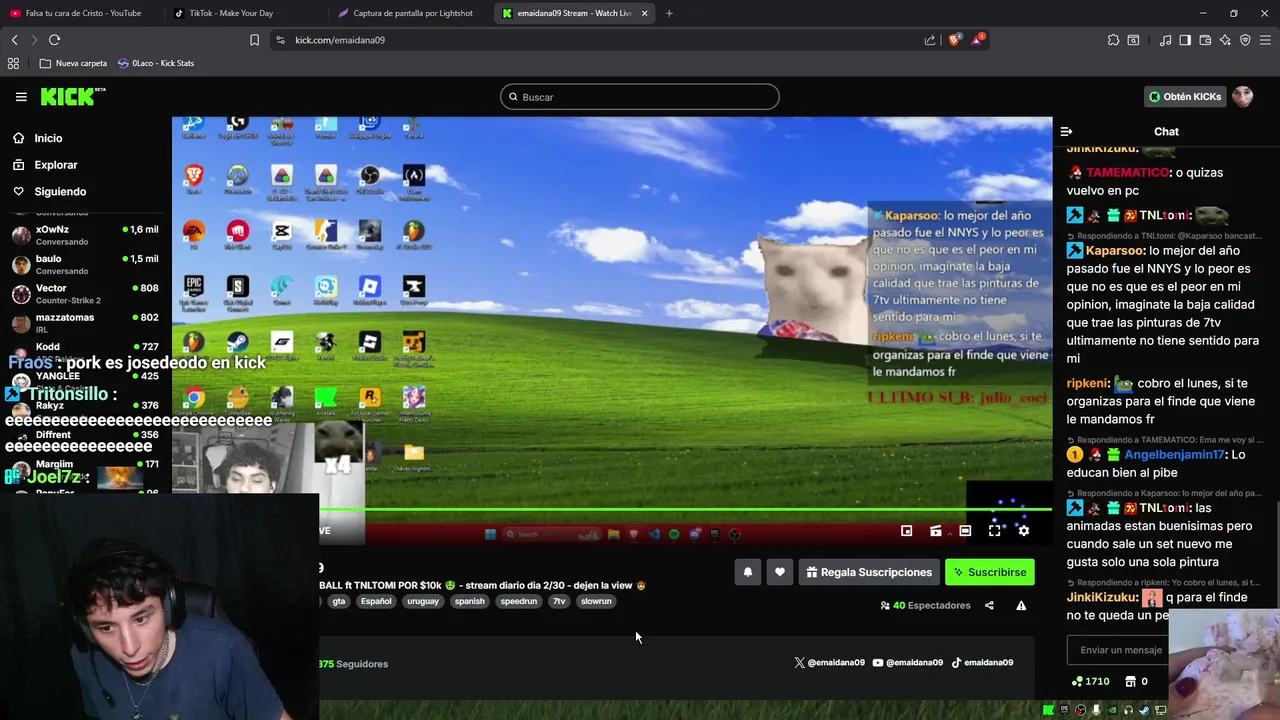Open the video player settings gear
This screenshot has width=1280, height=720.
pos(1023,531)
